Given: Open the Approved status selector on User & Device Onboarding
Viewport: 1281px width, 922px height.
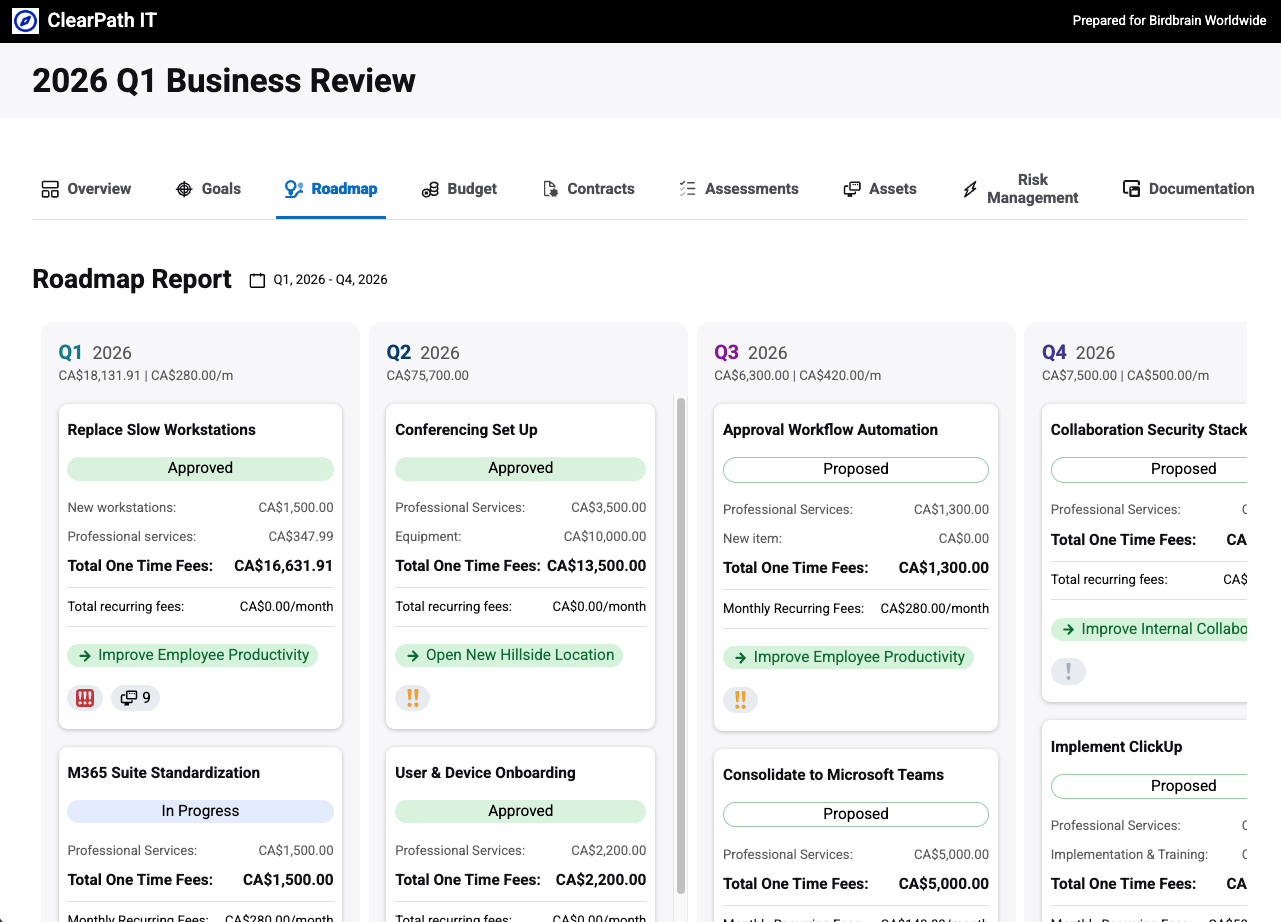Looking at the screenshot, I should [520, 810].
